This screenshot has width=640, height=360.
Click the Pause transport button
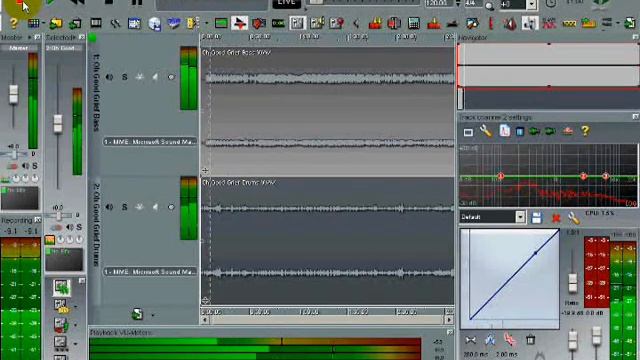[137, 2]
